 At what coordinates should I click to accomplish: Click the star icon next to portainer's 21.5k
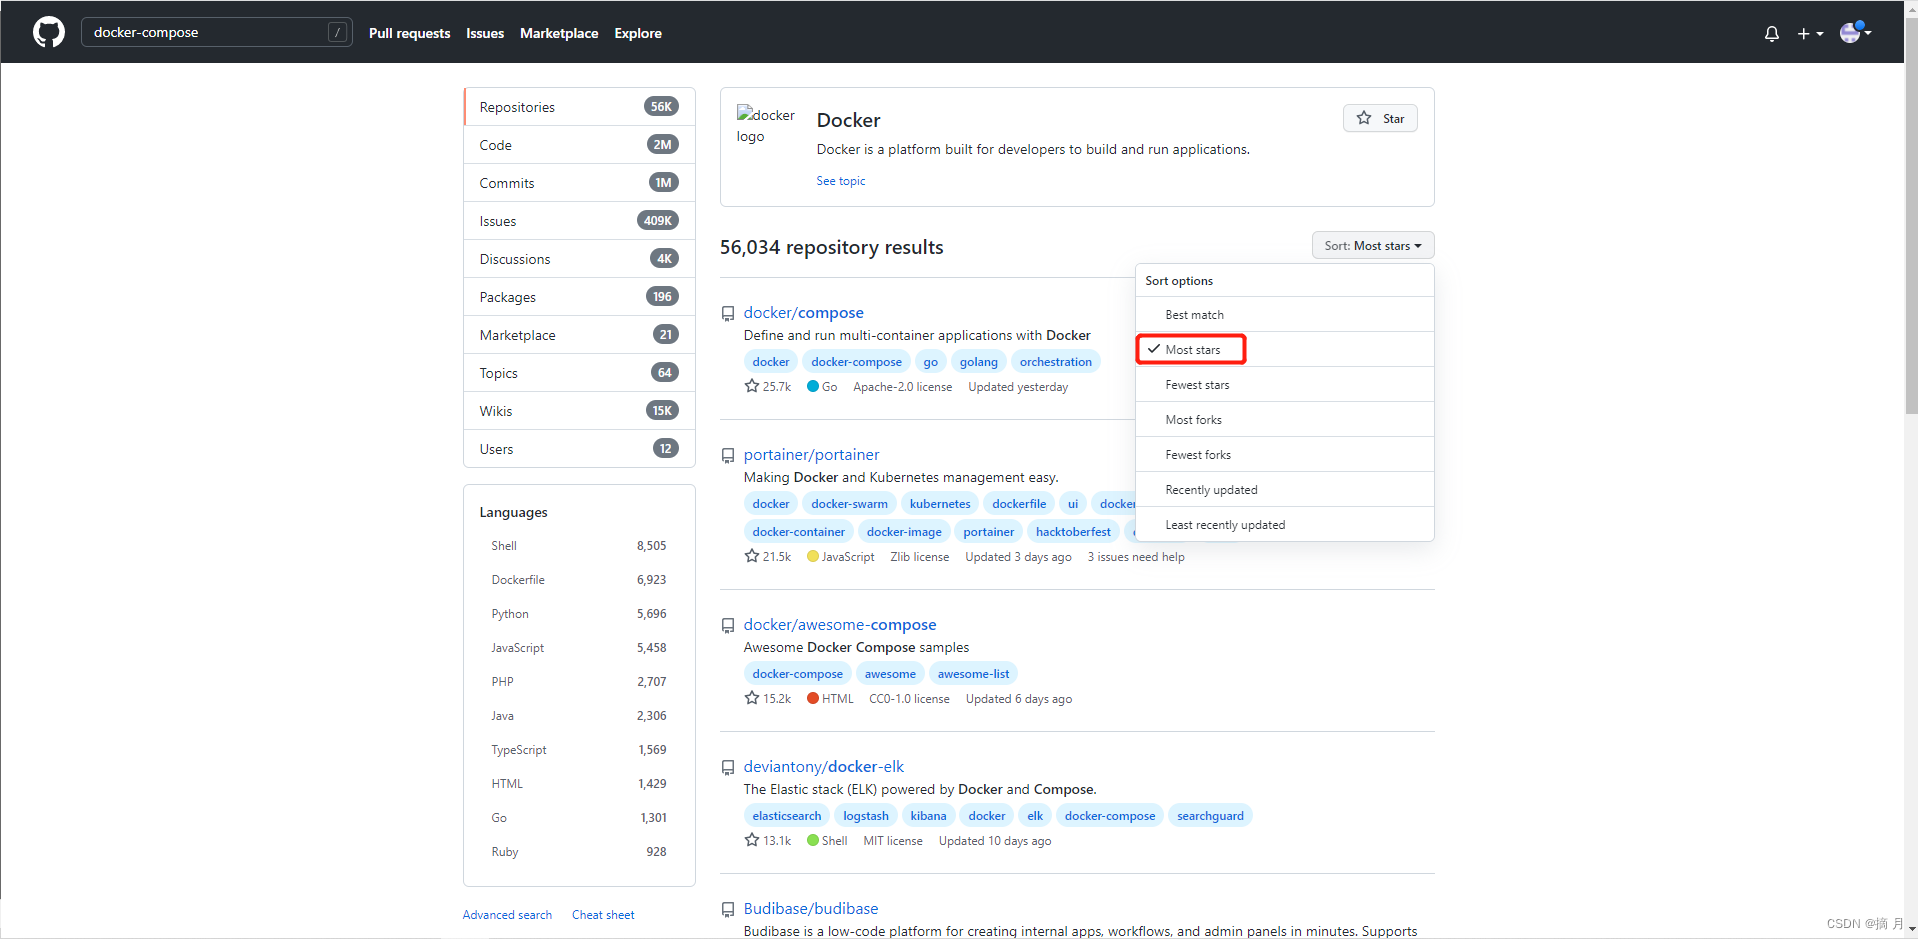[752, 556]
